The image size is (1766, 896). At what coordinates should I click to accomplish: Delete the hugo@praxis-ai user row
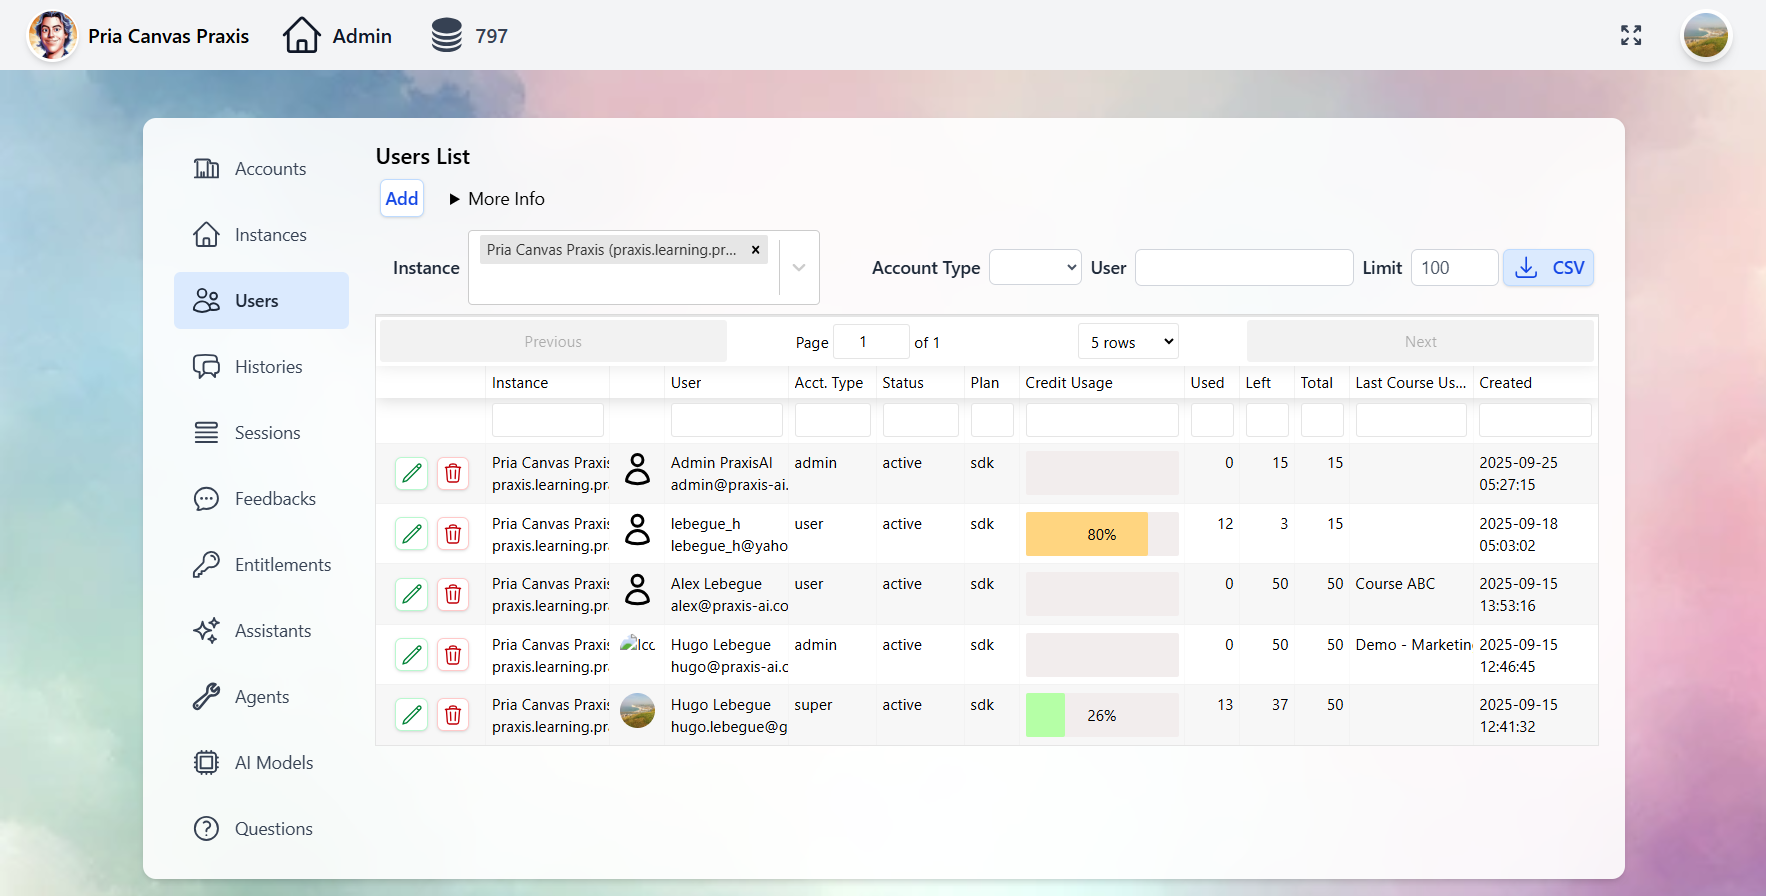click(453, 655)
